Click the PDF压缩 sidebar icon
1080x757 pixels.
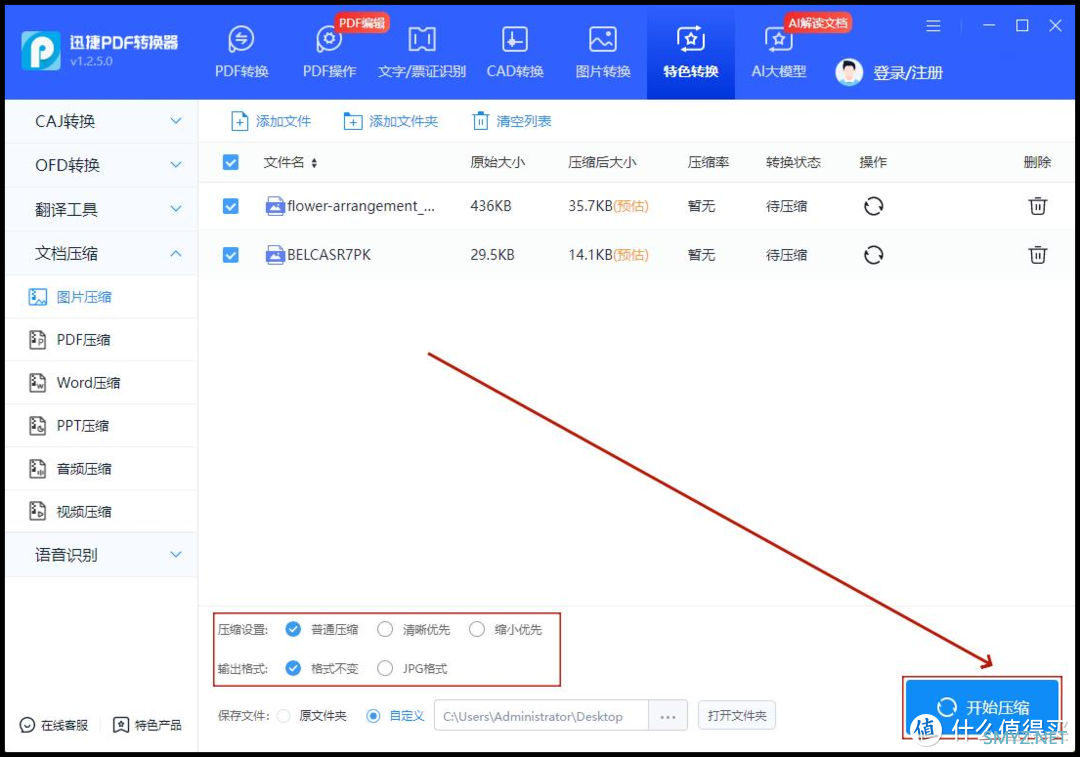[x=37, y=340]
